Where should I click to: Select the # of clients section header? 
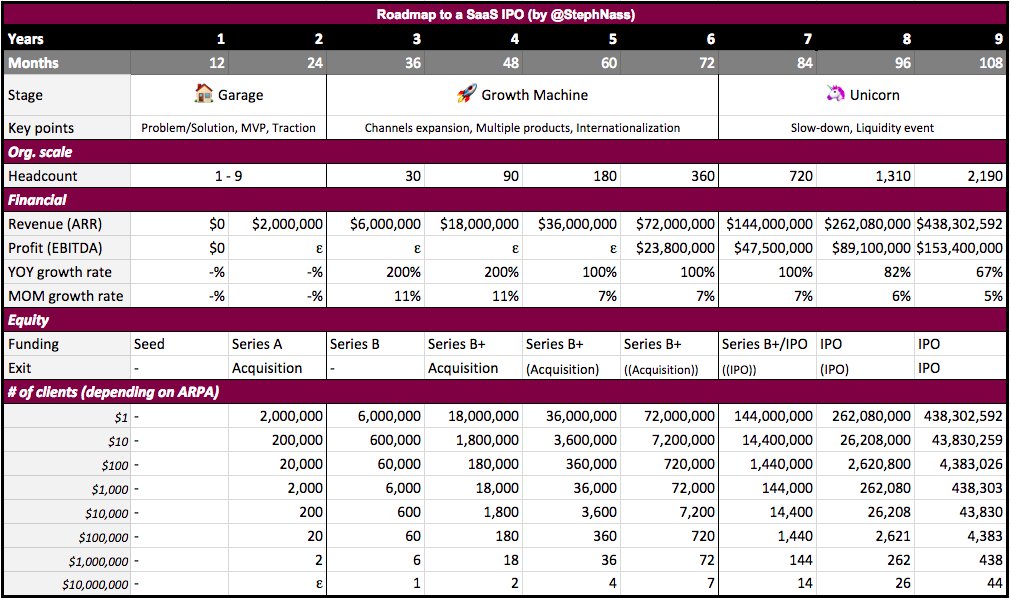pyautogui.click(x=506, y=392)
